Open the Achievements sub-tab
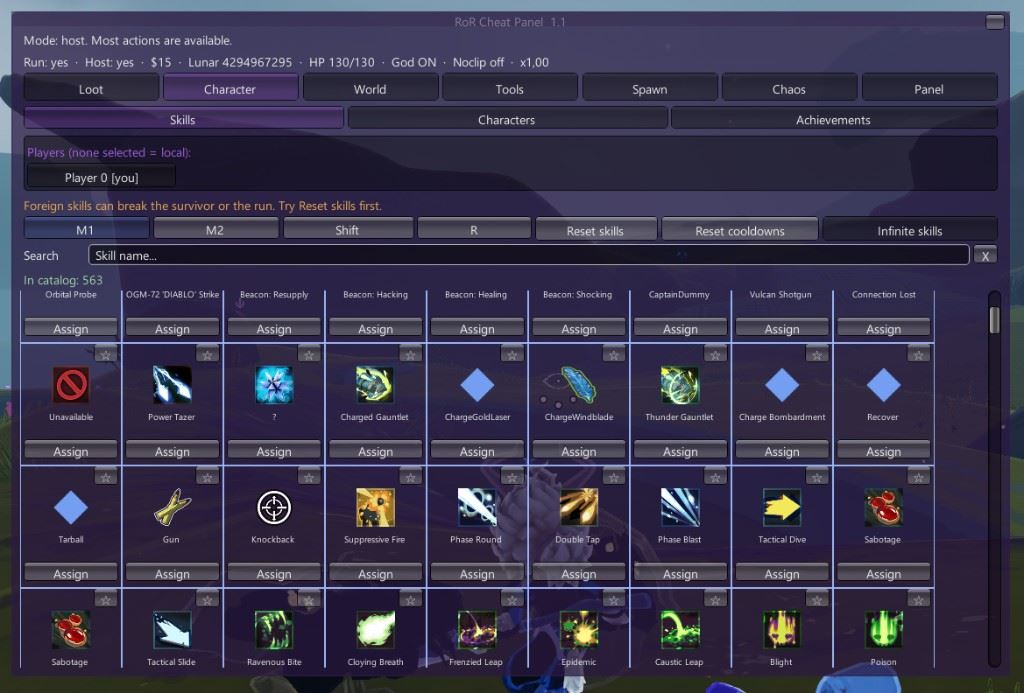Viewport: 1024px width, 693px height. 833,120
